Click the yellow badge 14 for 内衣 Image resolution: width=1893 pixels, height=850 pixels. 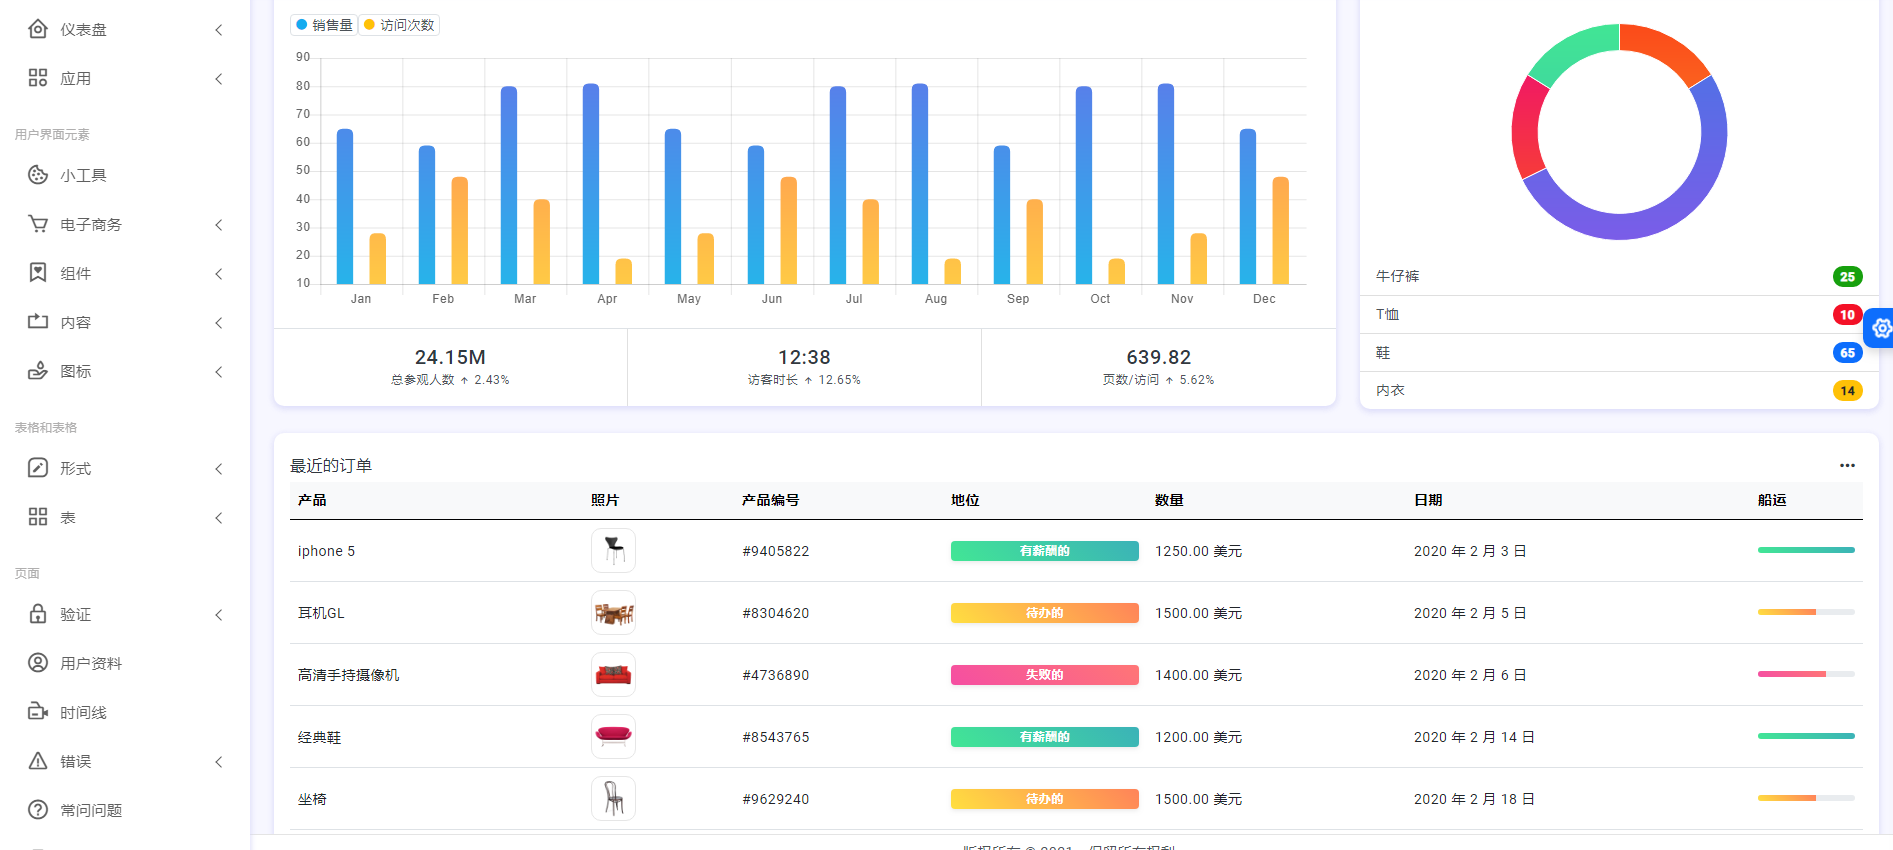click(1847, 391)
